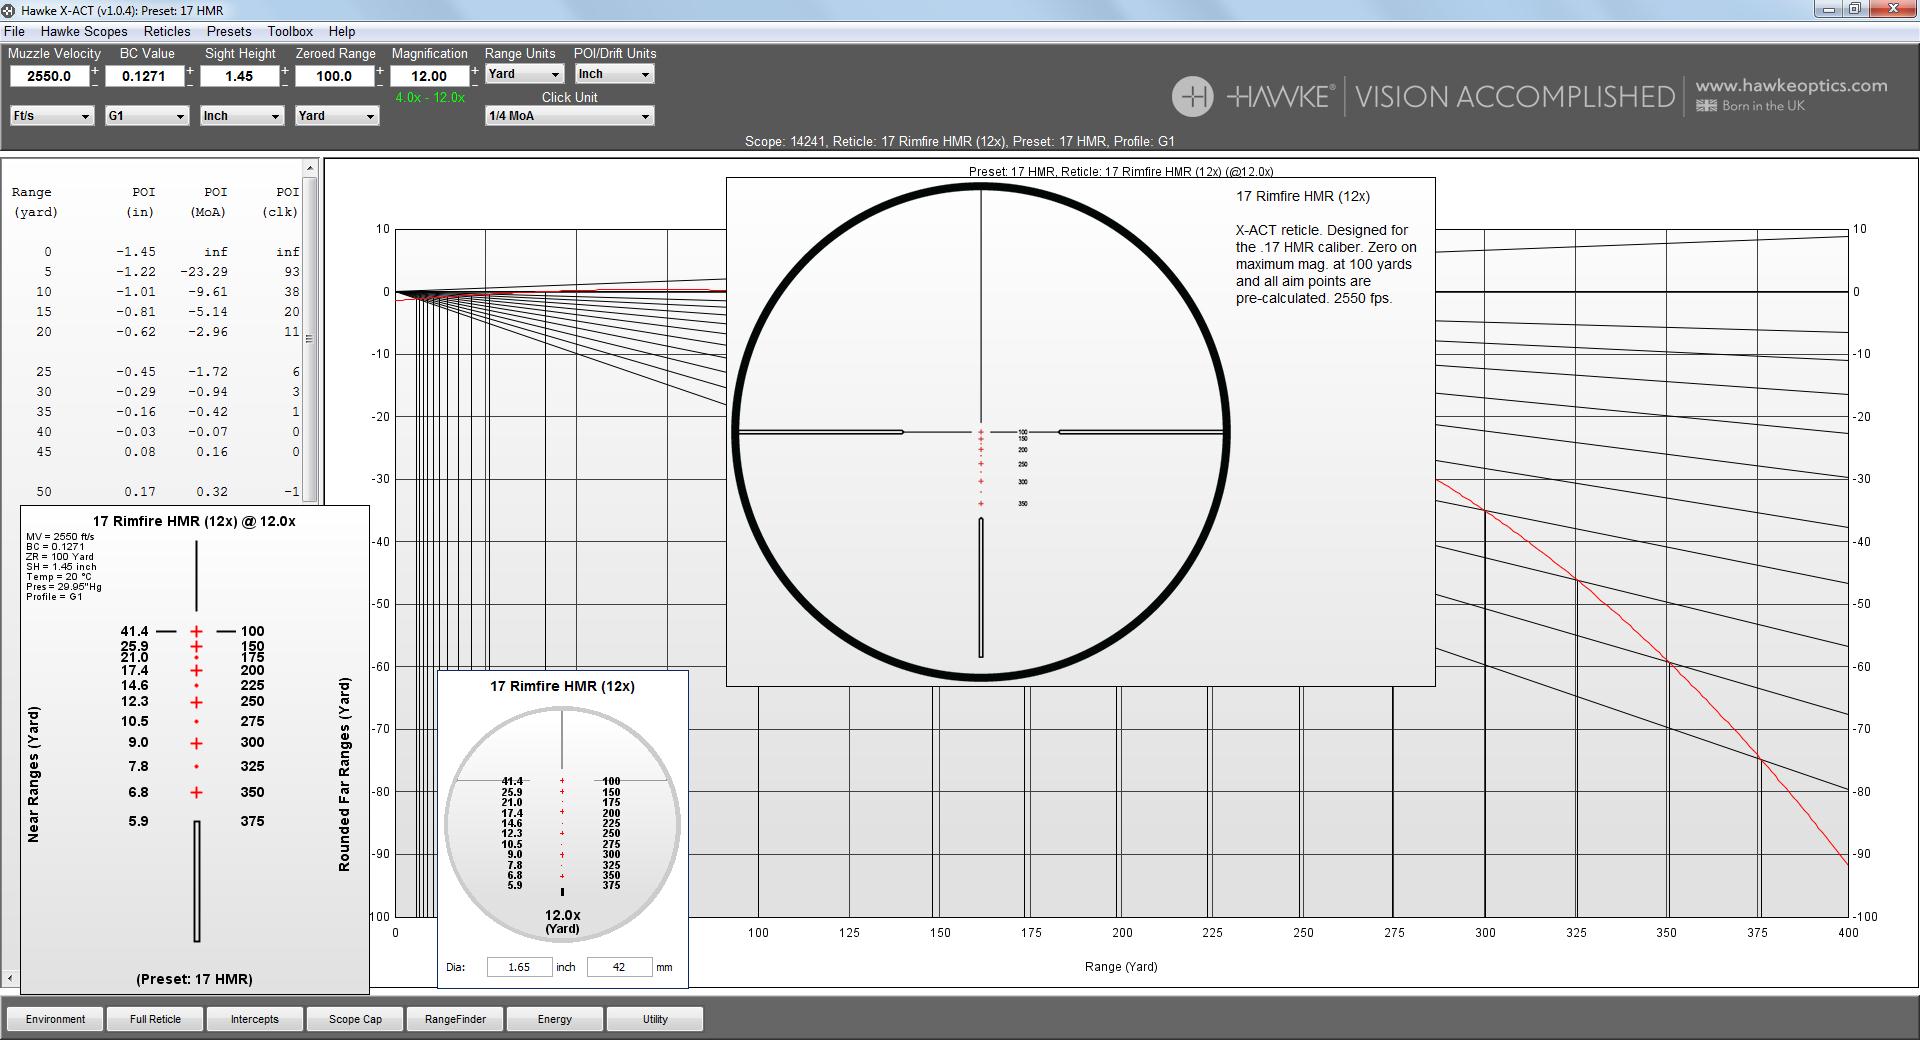
Task: Restore the Hawke X-ACT window size
Action: pos(1854,9)
